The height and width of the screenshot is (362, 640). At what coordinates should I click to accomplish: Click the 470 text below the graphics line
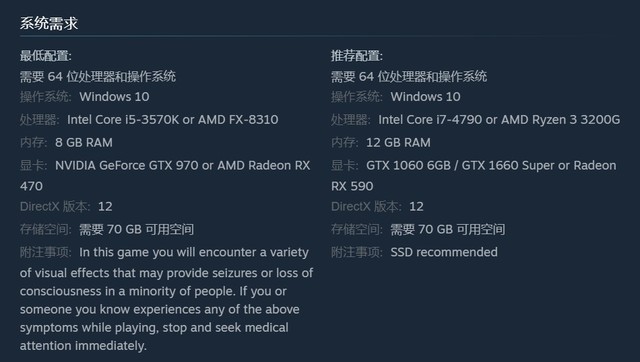pos(31,186)
